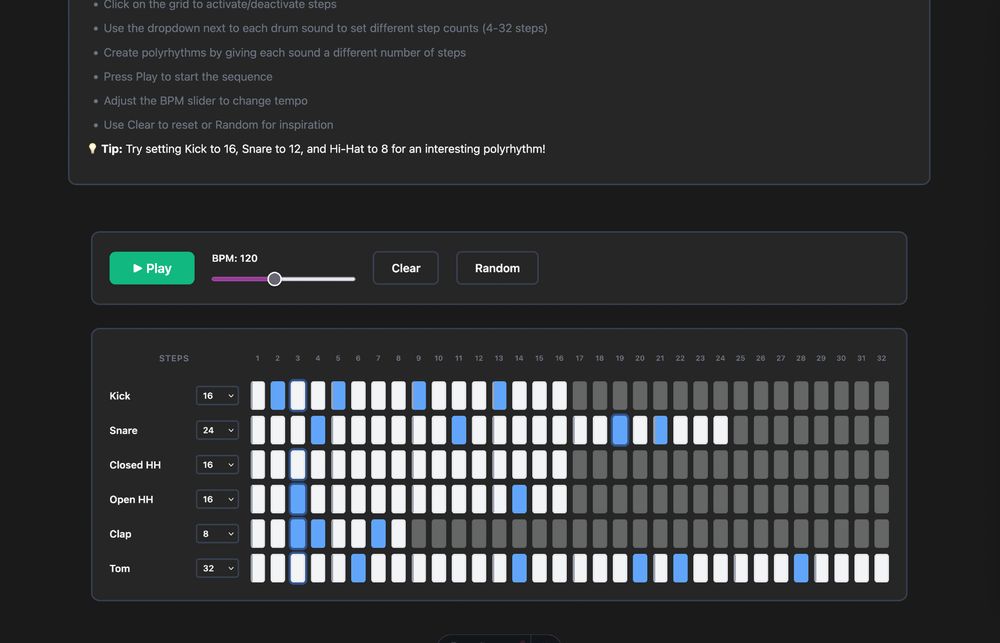Viewport: 1000px width, 643px height.
Task: Deactivate the active step 4 on Snare
Action: pos(317,430)
